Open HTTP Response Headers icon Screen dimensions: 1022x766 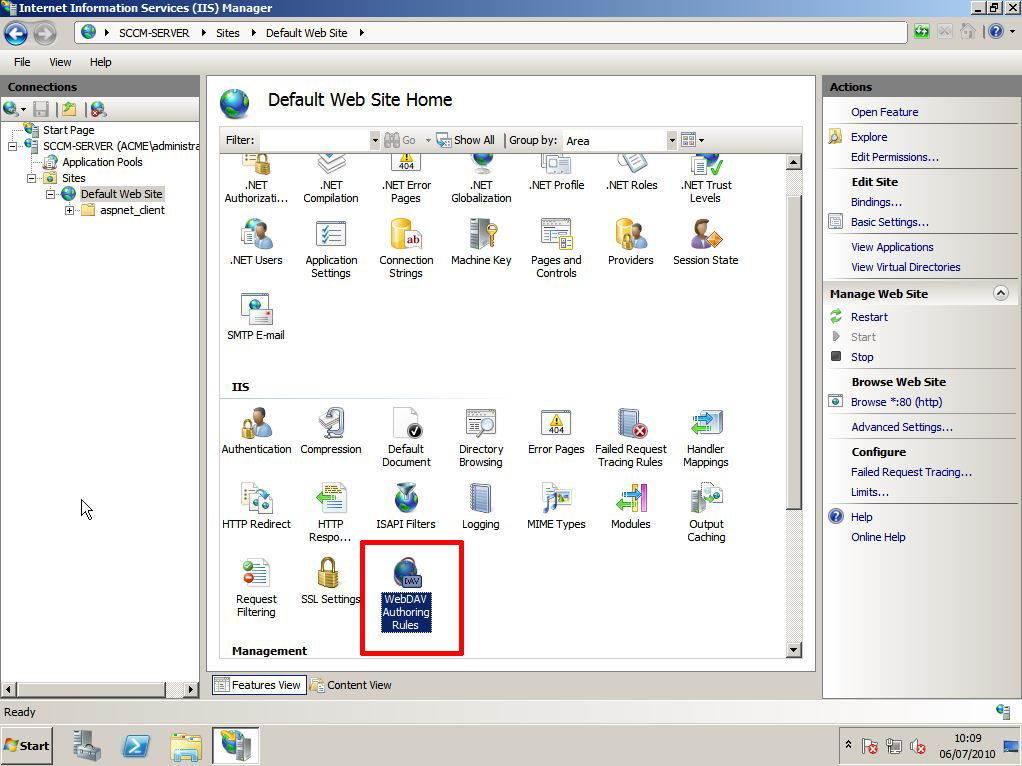(330, 512)
